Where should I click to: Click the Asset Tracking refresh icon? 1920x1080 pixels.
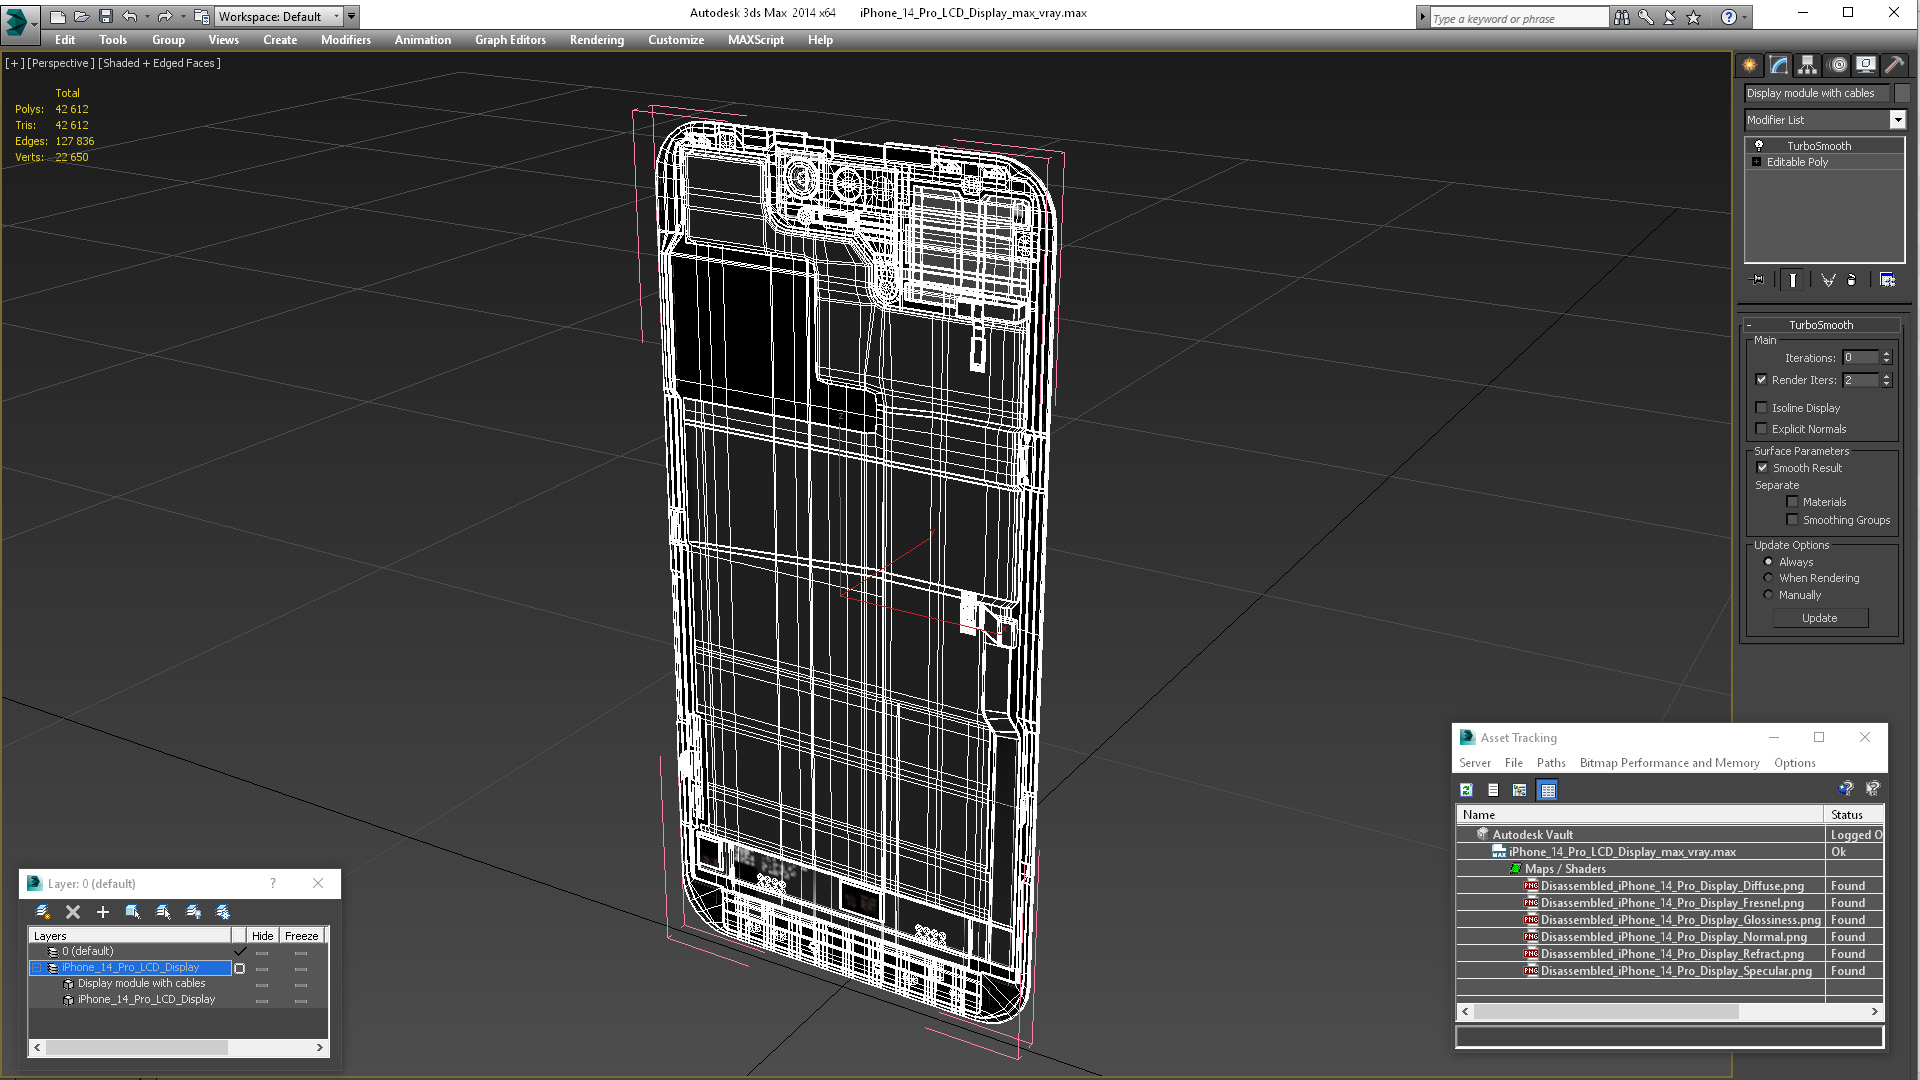click(x=1465, y=790)
